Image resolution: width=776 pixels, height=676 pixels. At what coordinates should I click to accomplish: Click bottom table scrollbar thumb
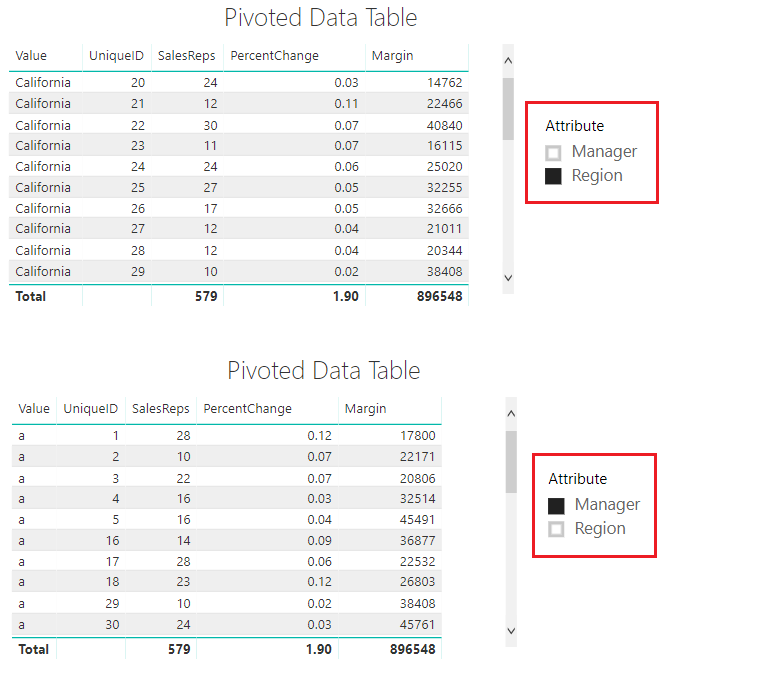[511, 462]
